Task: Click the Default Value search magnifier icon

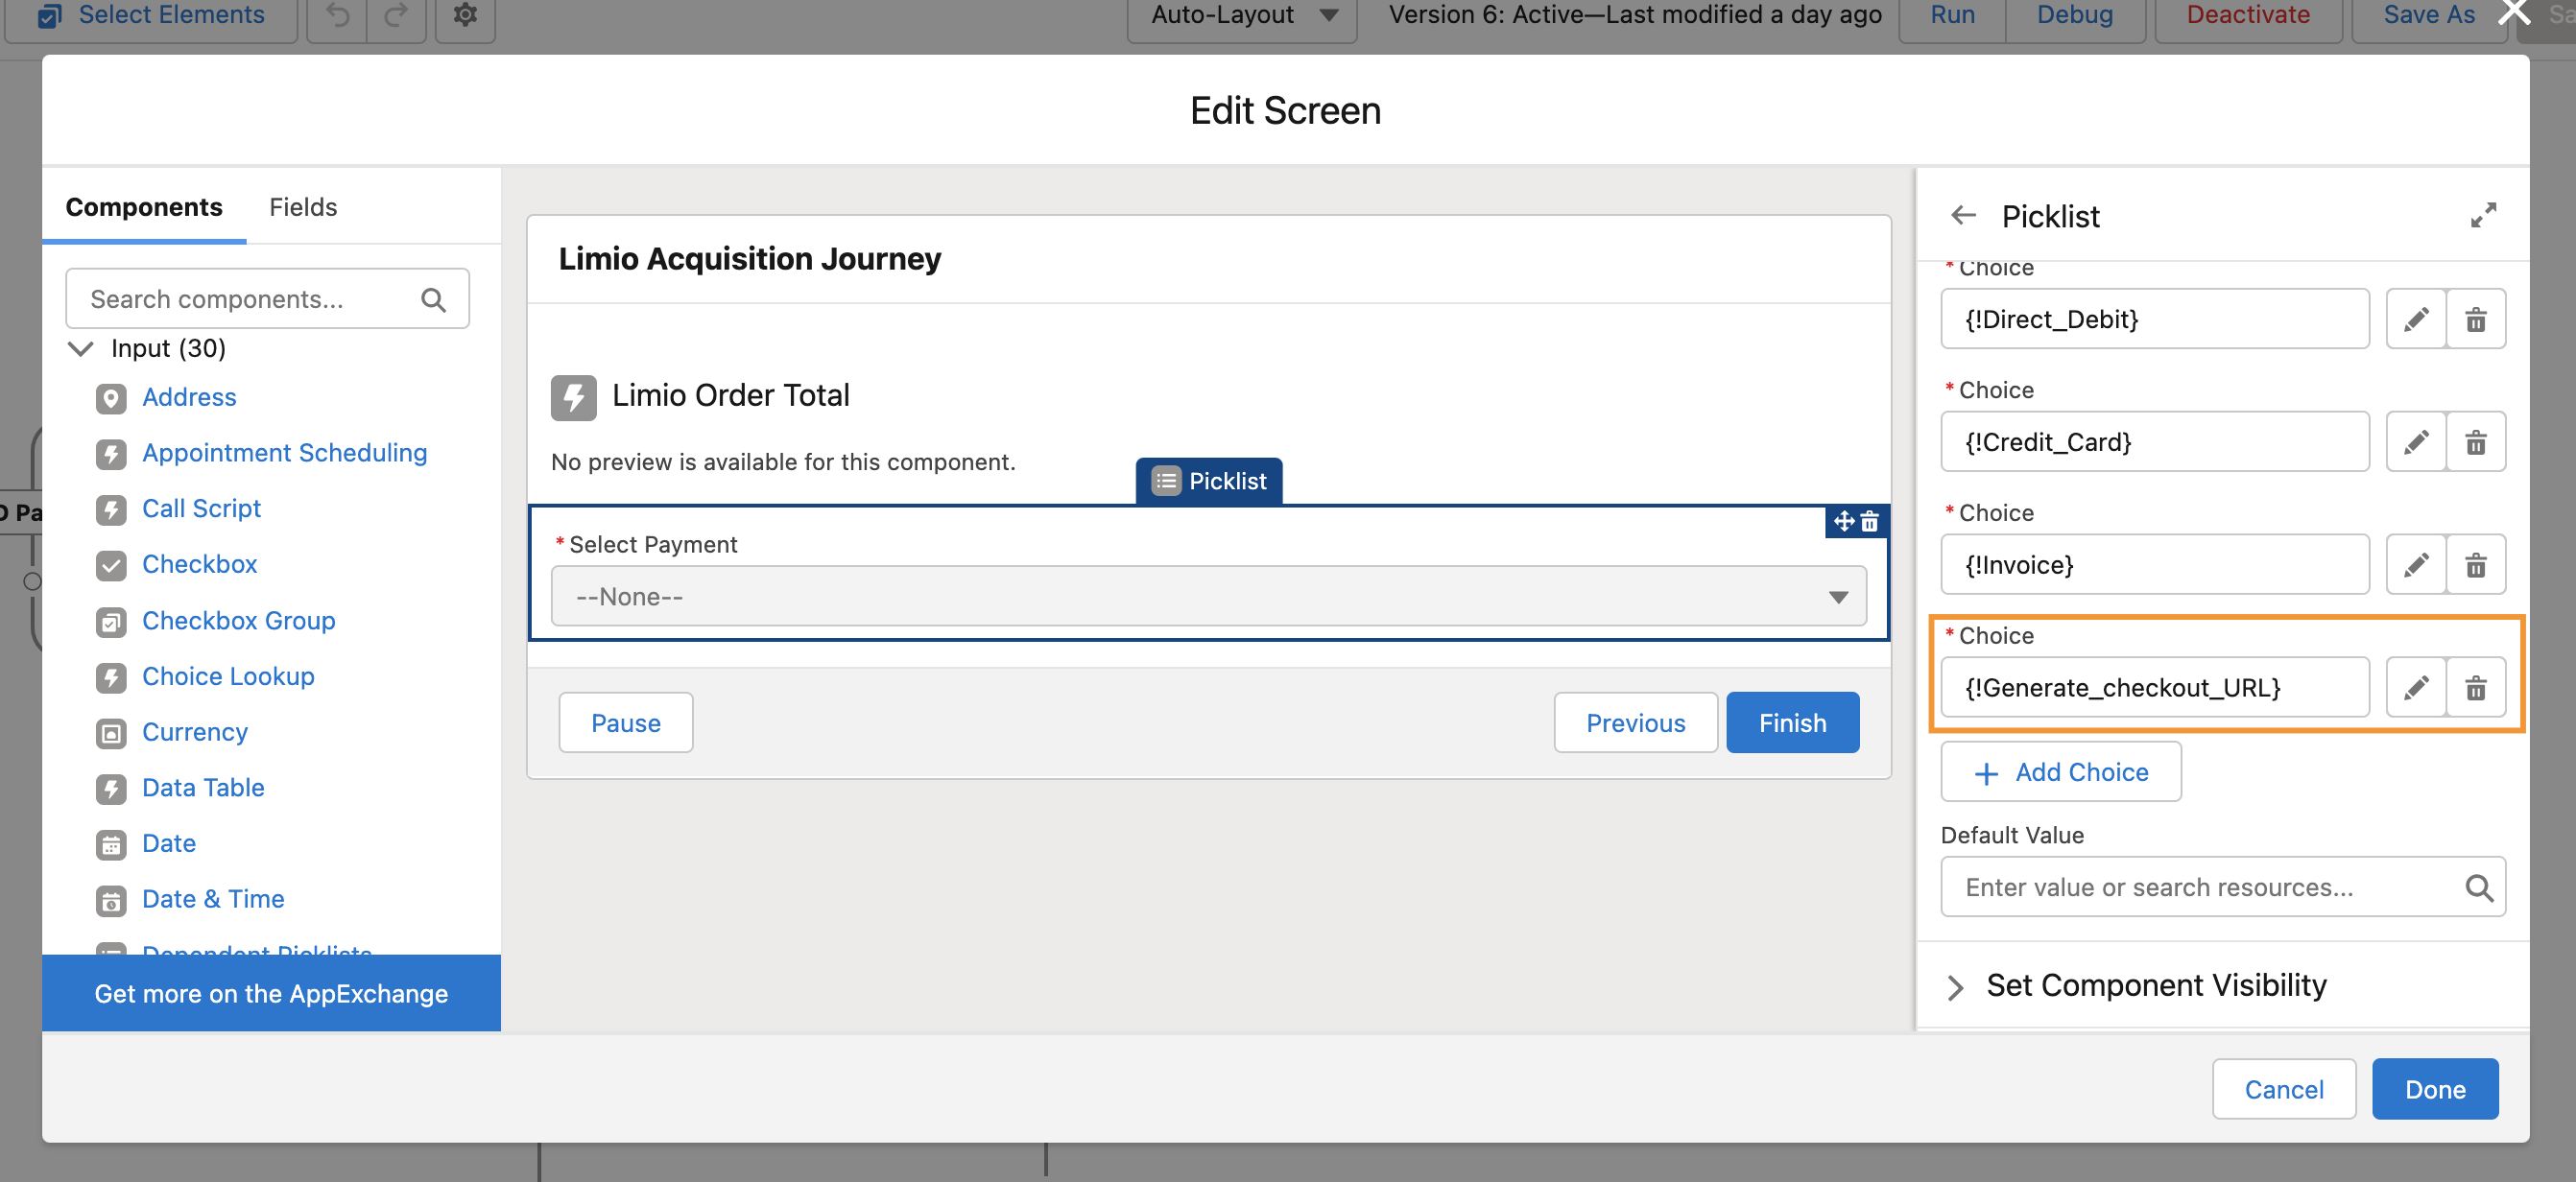Action: coord(2479,887)
